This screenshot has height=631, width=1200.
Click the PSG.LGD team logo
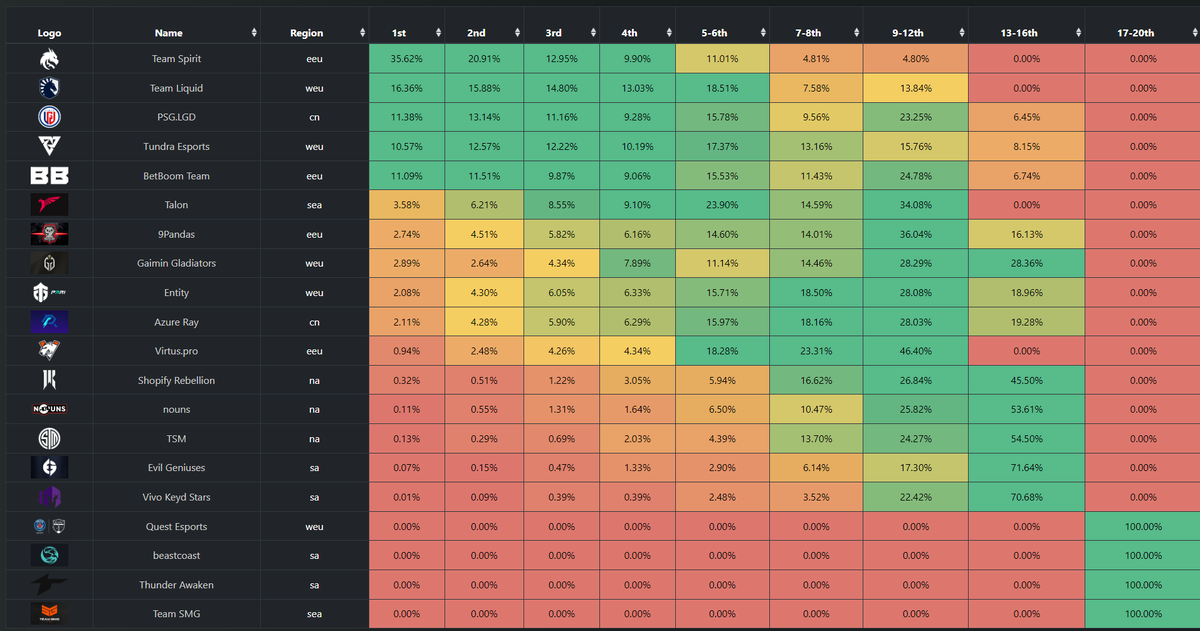point(49,117)
